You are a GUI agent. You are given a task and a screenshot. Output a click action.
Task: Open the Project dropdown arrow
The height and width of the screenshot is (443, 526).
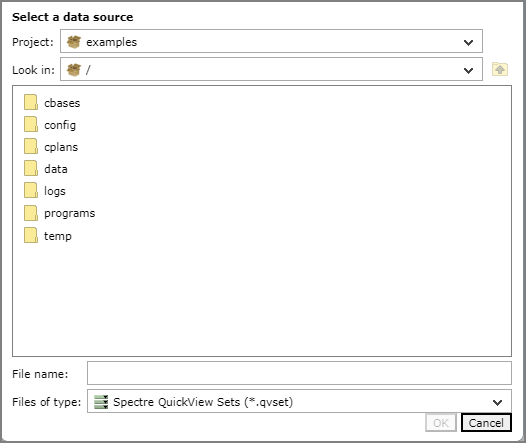(468, 43)
